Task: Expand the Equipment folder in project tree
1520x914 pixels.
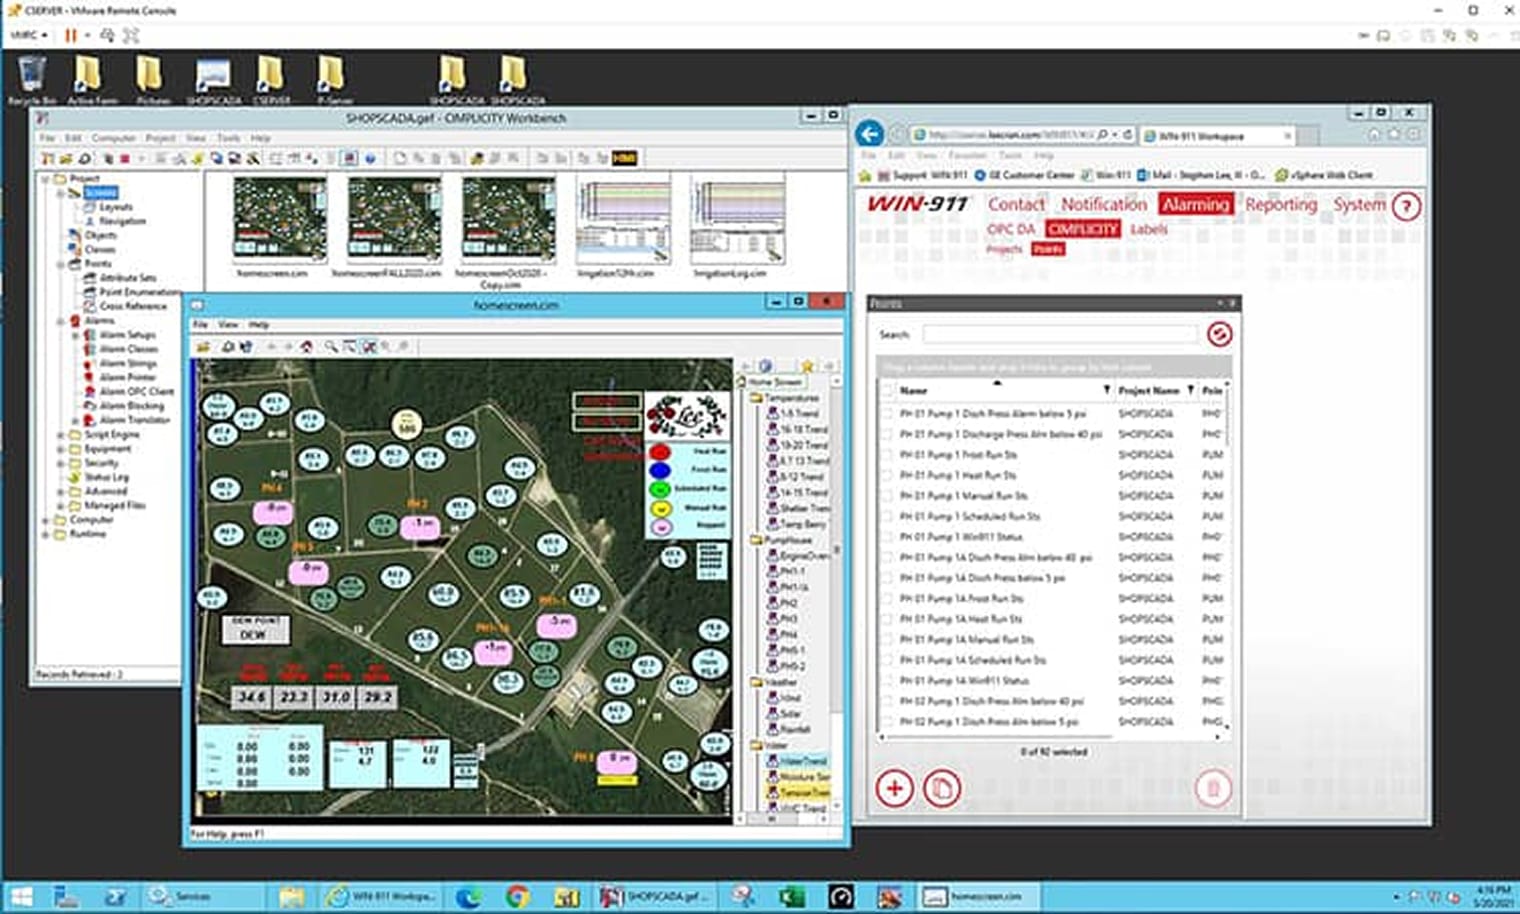Action: pyautogui.click(x=60, y=449)
